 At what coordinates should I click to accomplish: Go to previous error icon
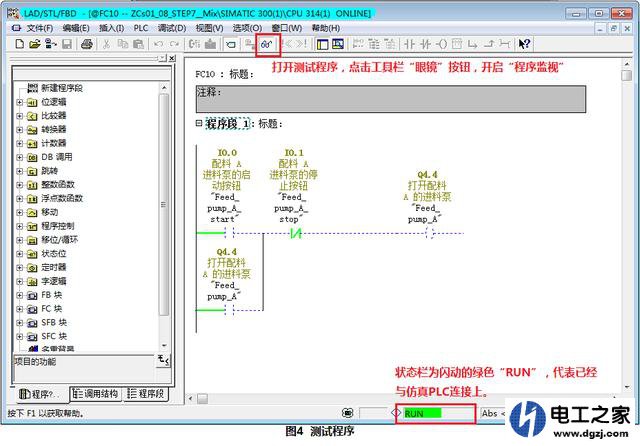[288, 44]
